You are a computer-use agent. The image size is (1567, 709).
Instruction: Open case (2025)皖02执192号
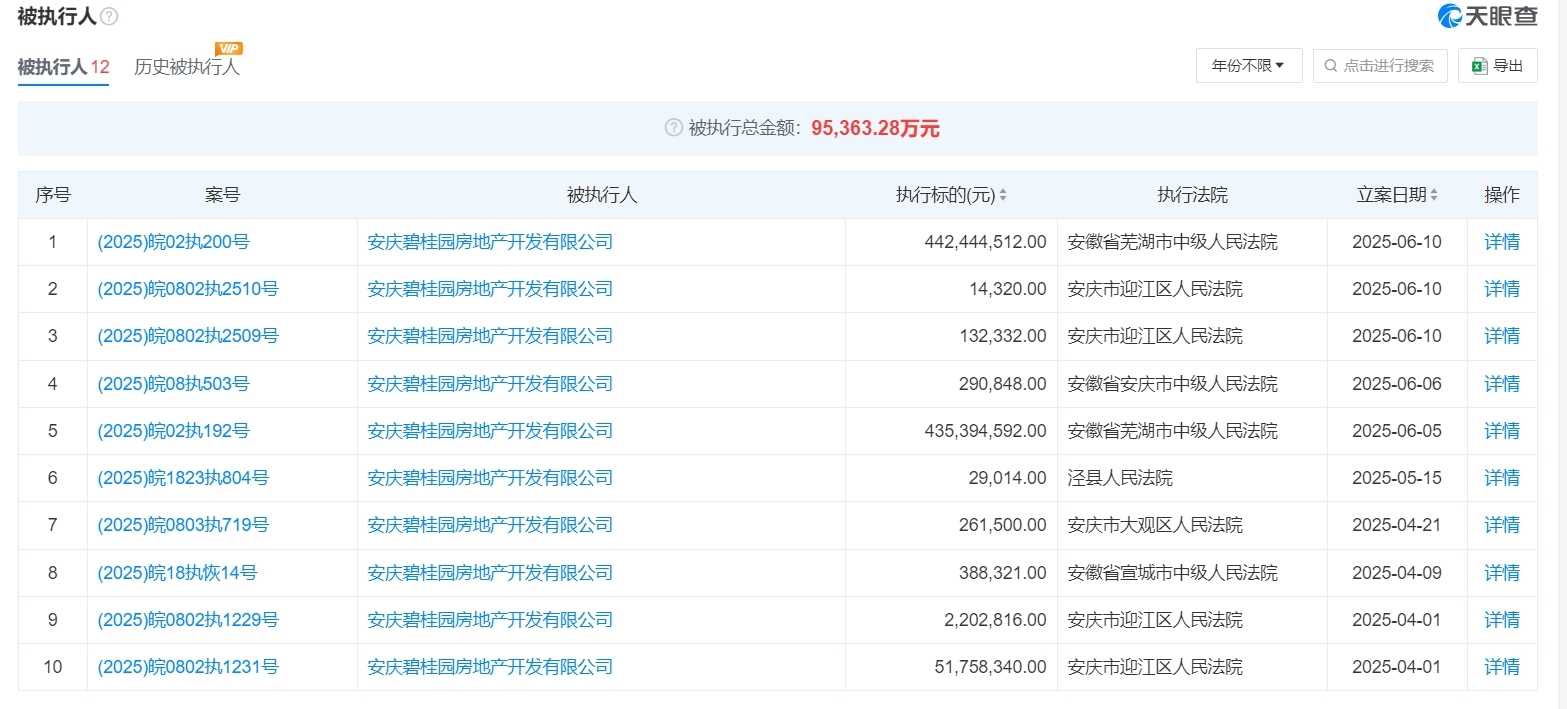174,431
